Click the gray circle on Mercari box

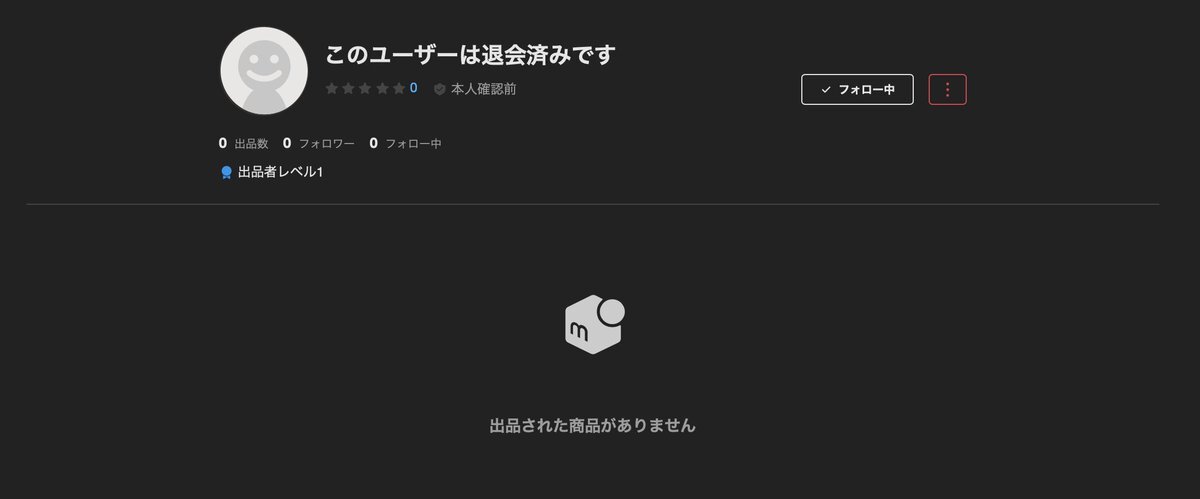click(x=611, y=312)
